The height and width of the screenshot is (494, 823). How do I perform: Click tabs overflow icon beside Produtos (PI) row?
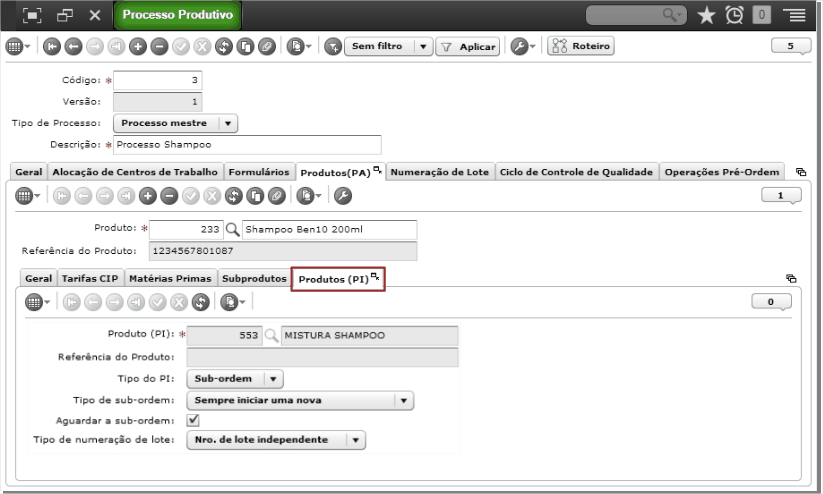[x=791, y=279]
